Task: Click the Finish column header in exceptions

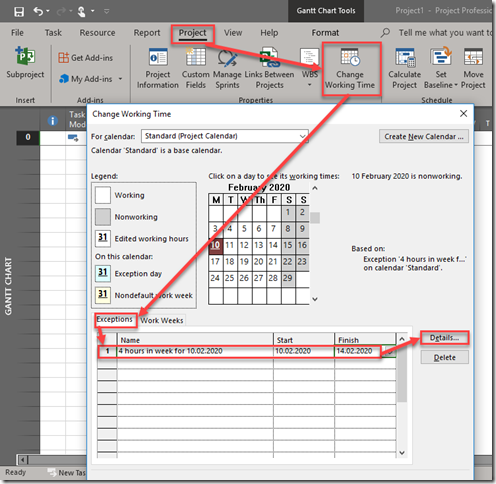Action: pos(365,340)
